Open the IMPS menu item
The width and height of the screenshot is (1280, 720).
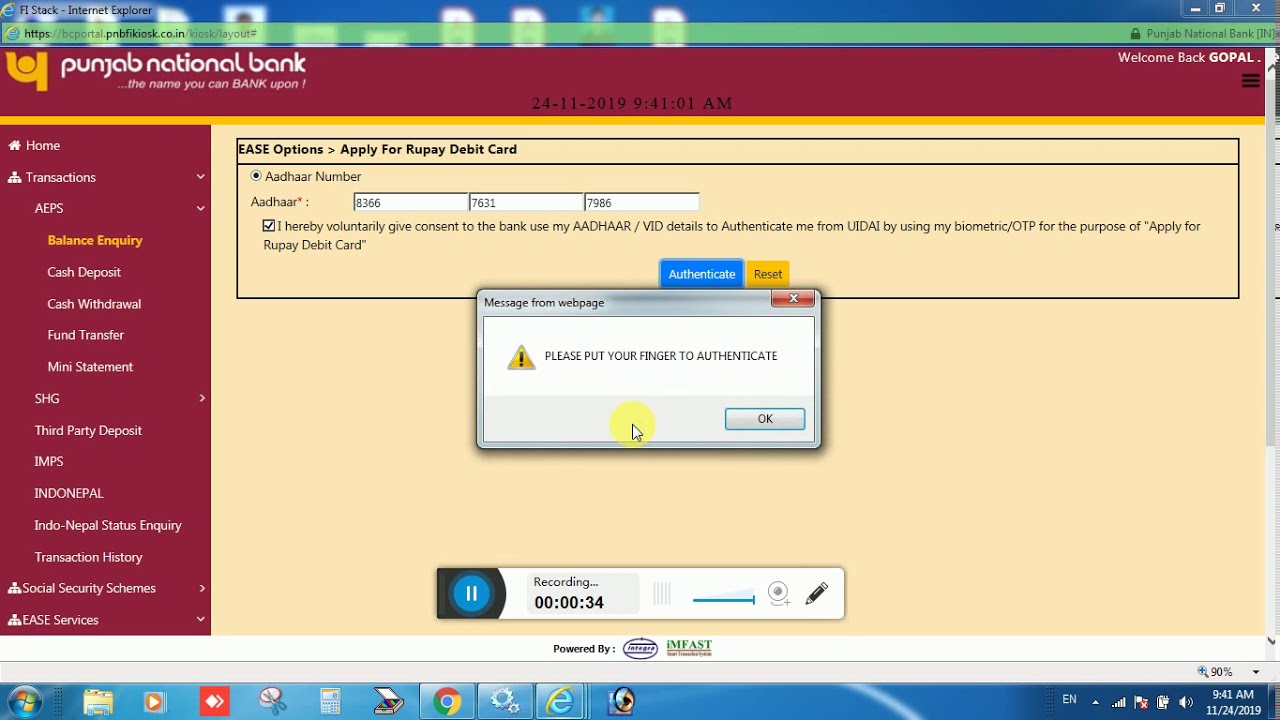[x=49, y=461]
